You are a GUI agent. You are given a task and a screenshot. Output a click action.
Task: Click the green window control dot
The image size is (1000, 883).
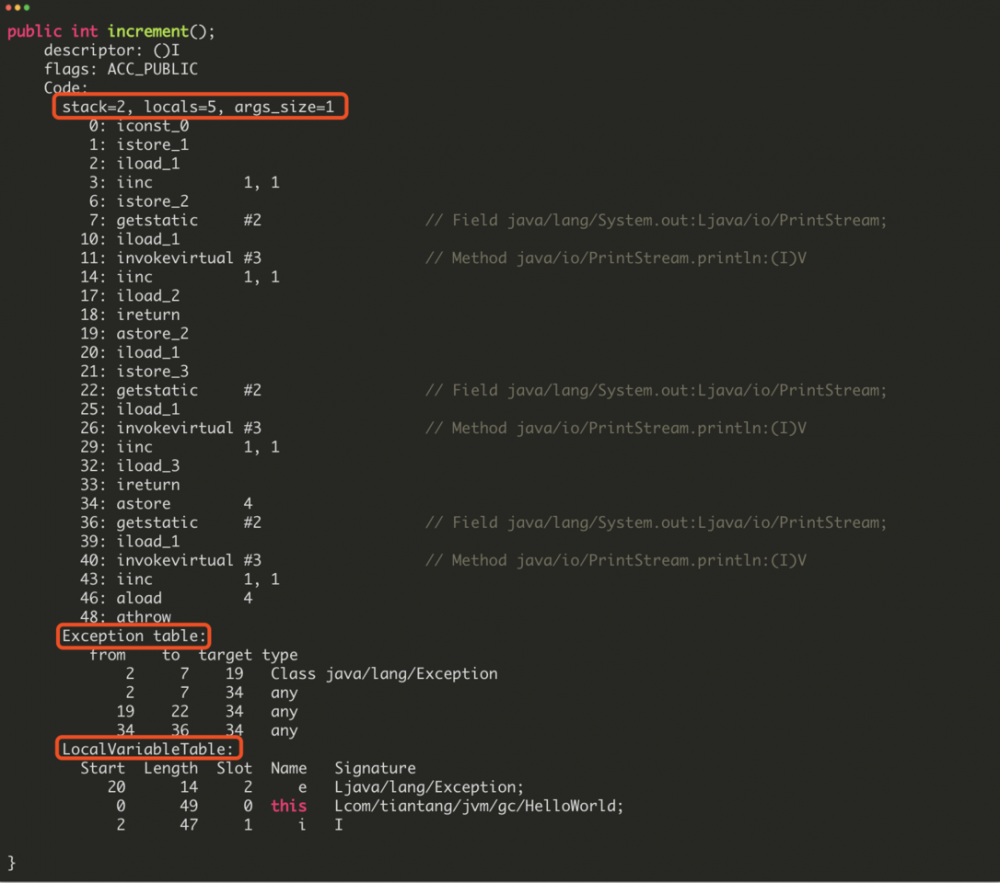[26, 6]
